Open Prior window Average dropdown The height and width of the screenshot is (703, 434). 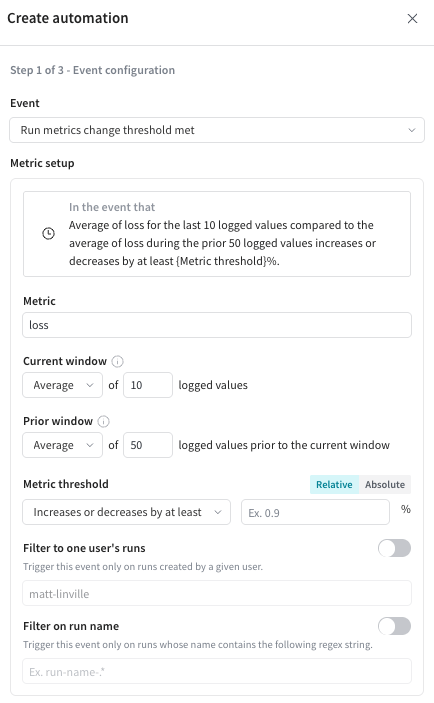click(x=63, y=445)
